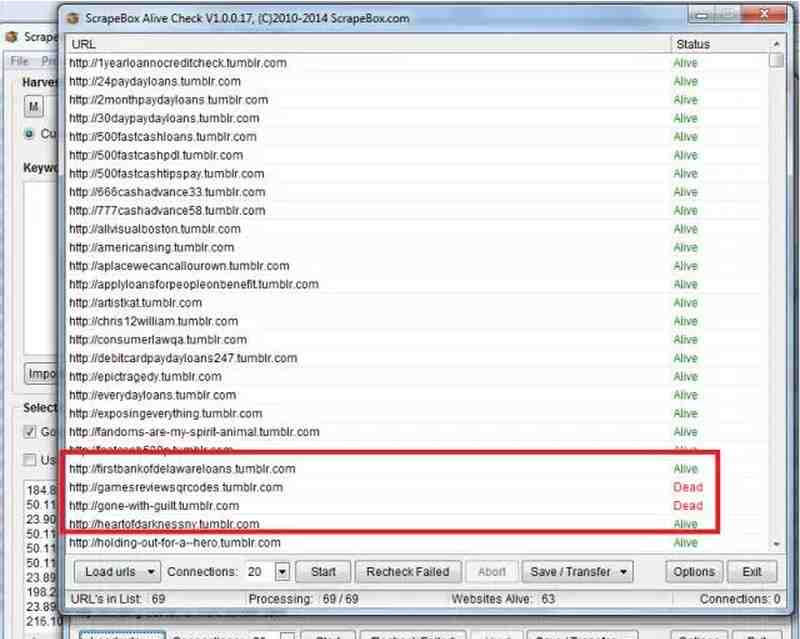
Task: Select the everydayloans.tumblr.com URL
Action: [153, 395]
